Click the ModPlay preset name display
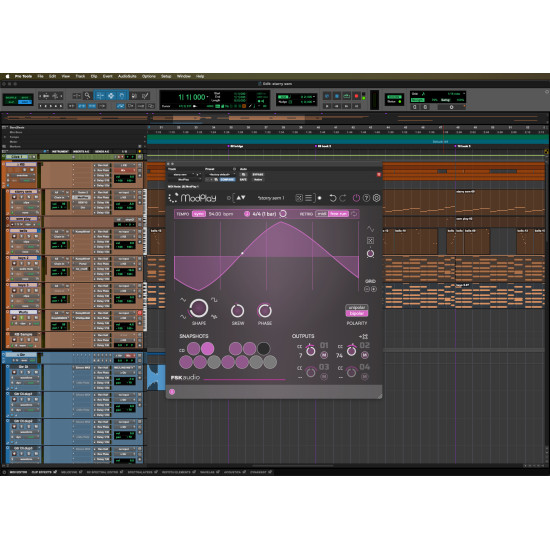550x550 pixels. pyautogui.click(x=271, y=198)
